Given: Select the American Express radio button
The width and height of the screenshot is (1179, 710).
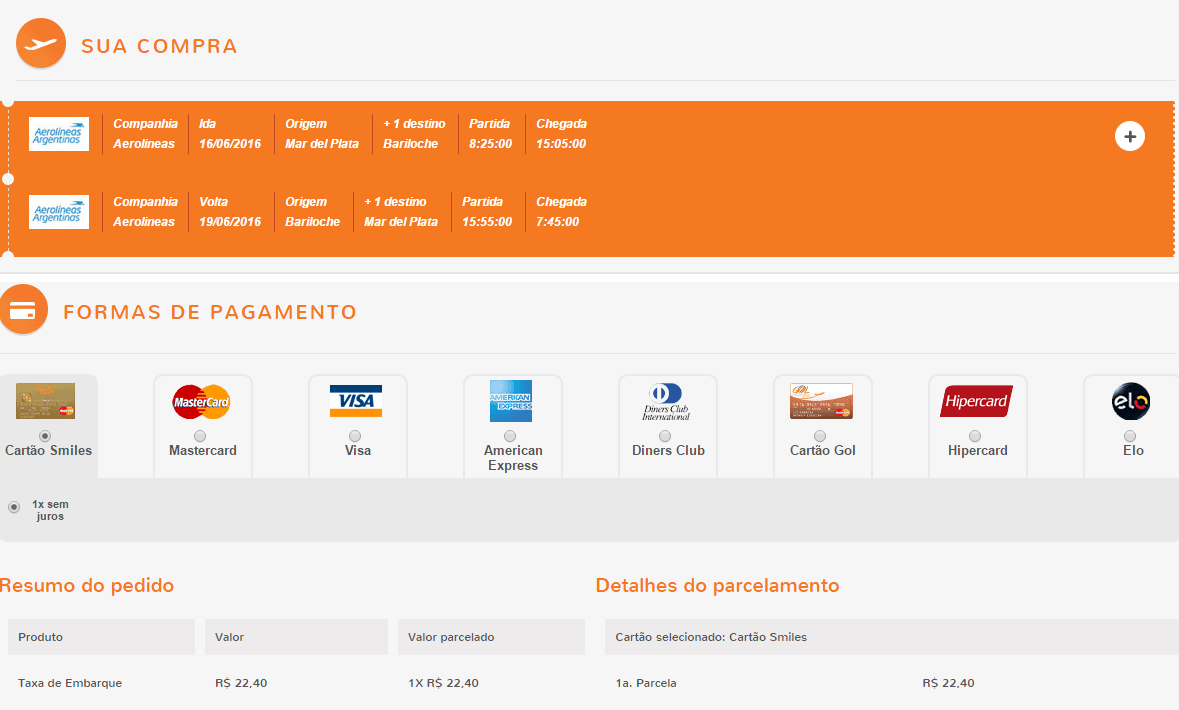Looking at the screenshot, I should tap(510, 436).
